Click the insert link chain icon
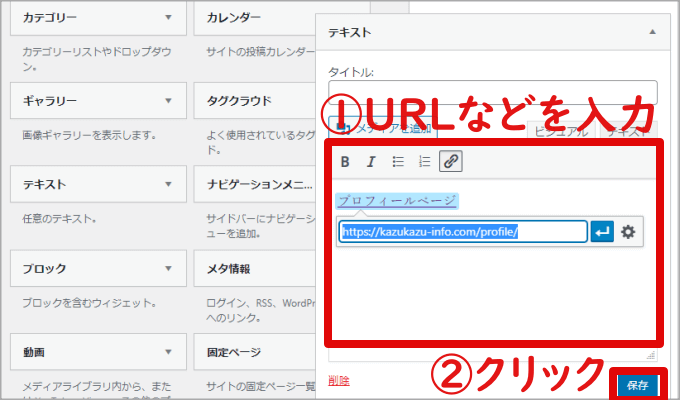 point(451,161)
